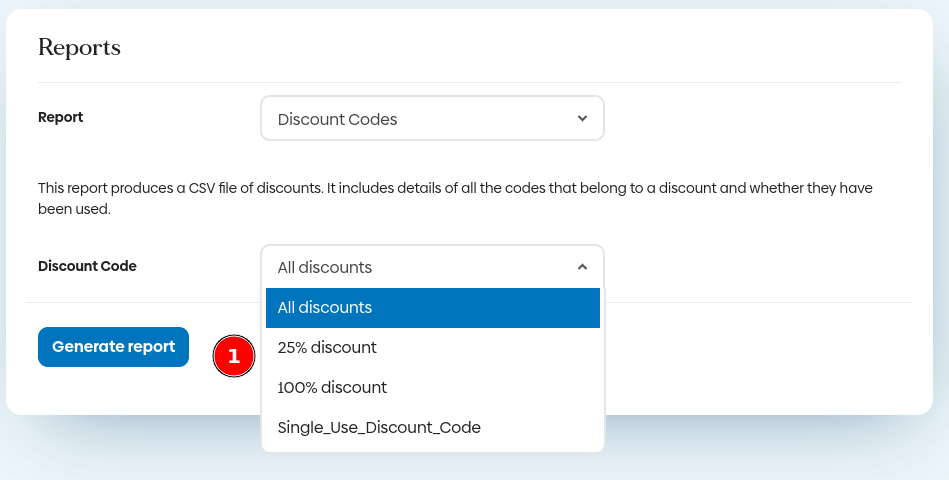Click the divider line below Reports heading
The width and height of the screenshot is (949, 480).
pyautogui.click(x=469, y=82)
